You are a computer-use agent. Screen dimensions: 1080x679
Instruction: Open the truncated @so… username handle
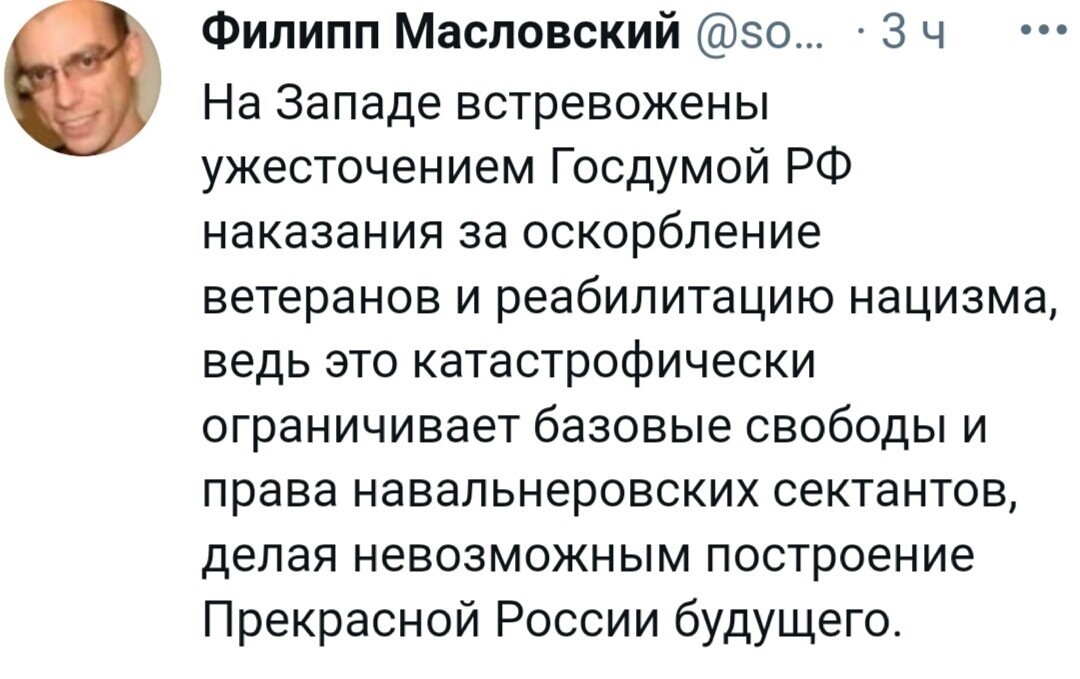pyautogui.click(x=756, y=34)
